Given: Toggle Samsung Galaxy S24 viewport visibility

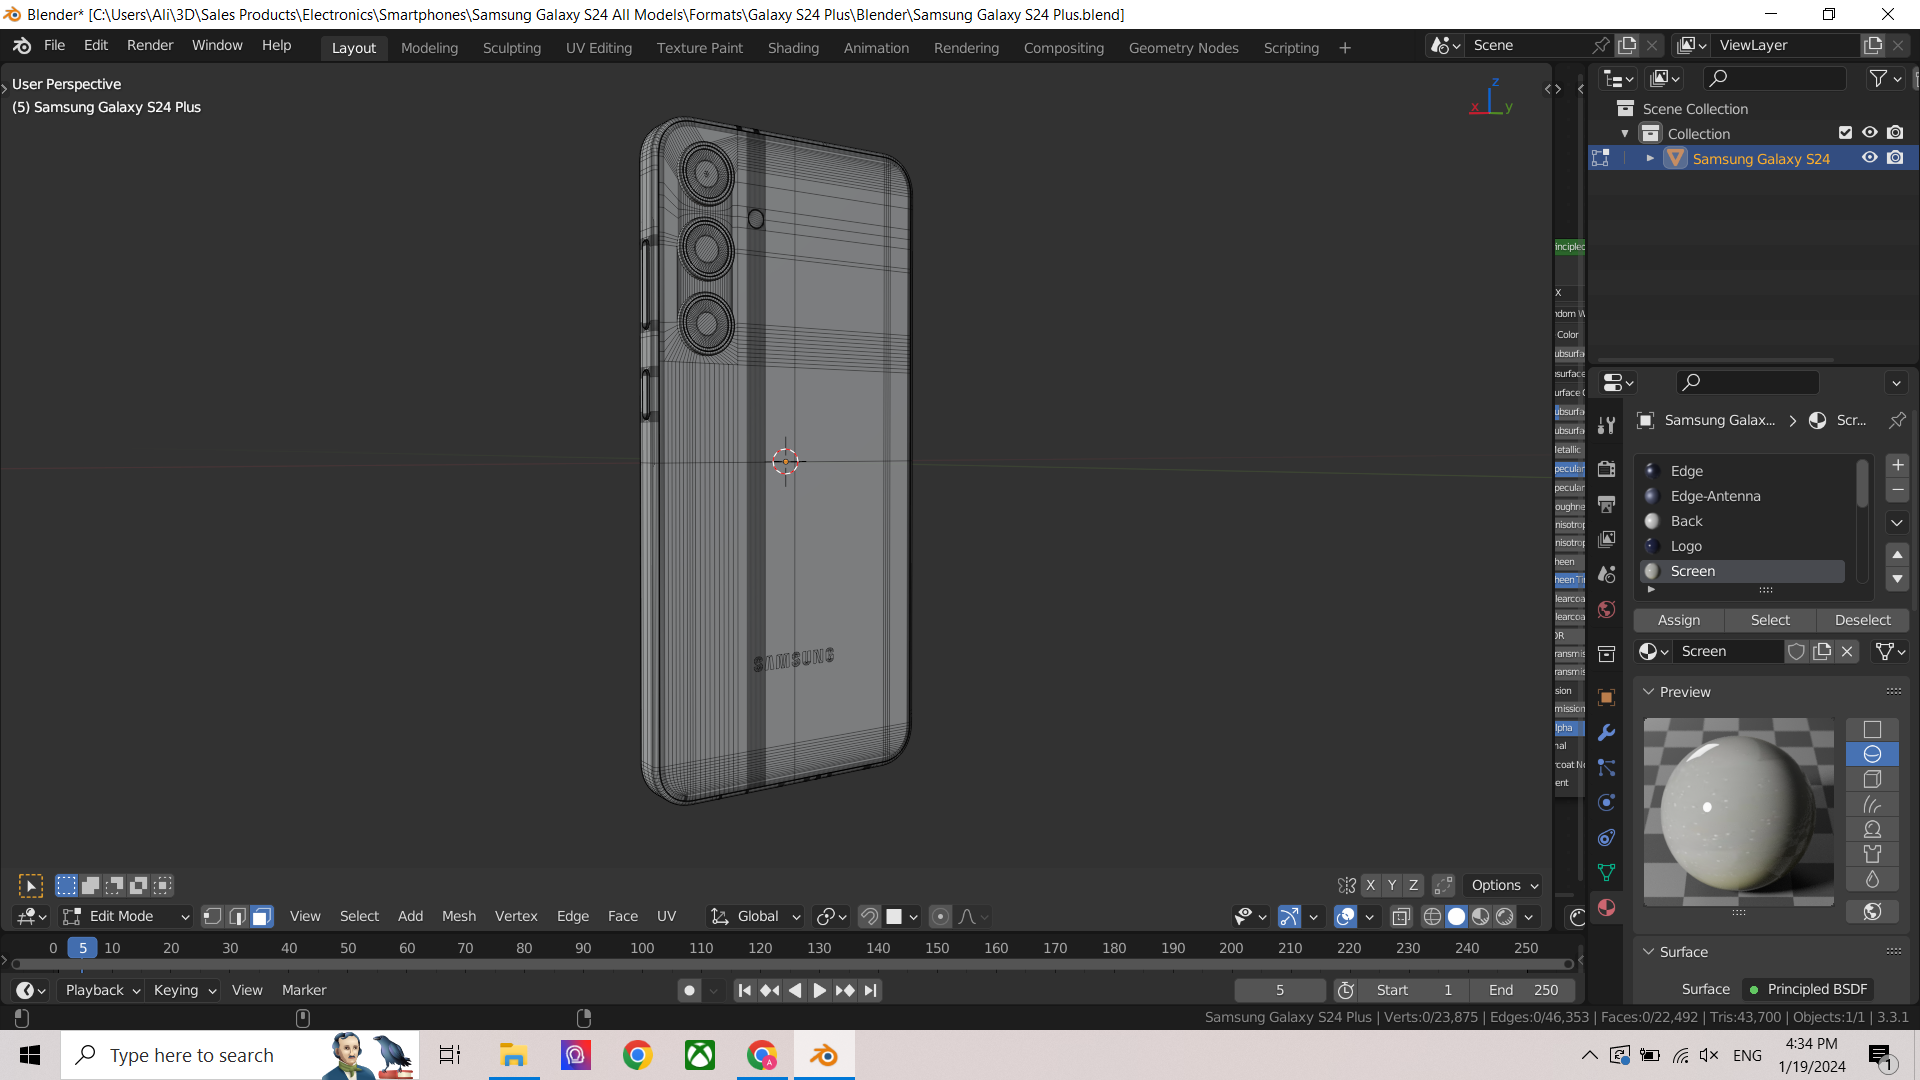Looking at the screenshot, I should pyautogui.click(x=1869, y=158).
